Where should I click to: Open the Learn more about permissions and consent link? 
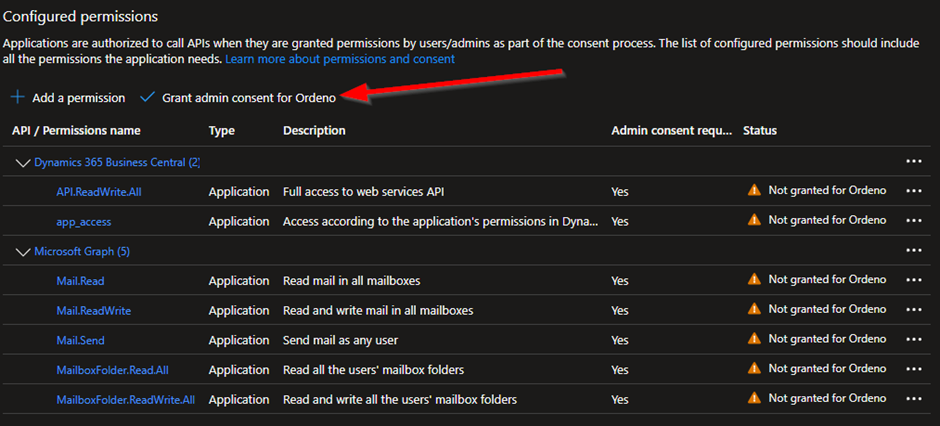(x=340, y=59)
